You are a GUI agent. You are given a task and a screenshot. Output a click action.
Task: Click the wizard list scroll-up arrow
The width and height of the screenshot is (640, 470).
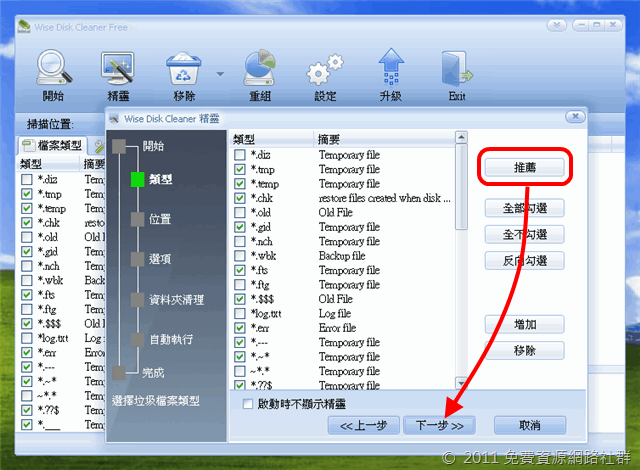tap(461, 137)
